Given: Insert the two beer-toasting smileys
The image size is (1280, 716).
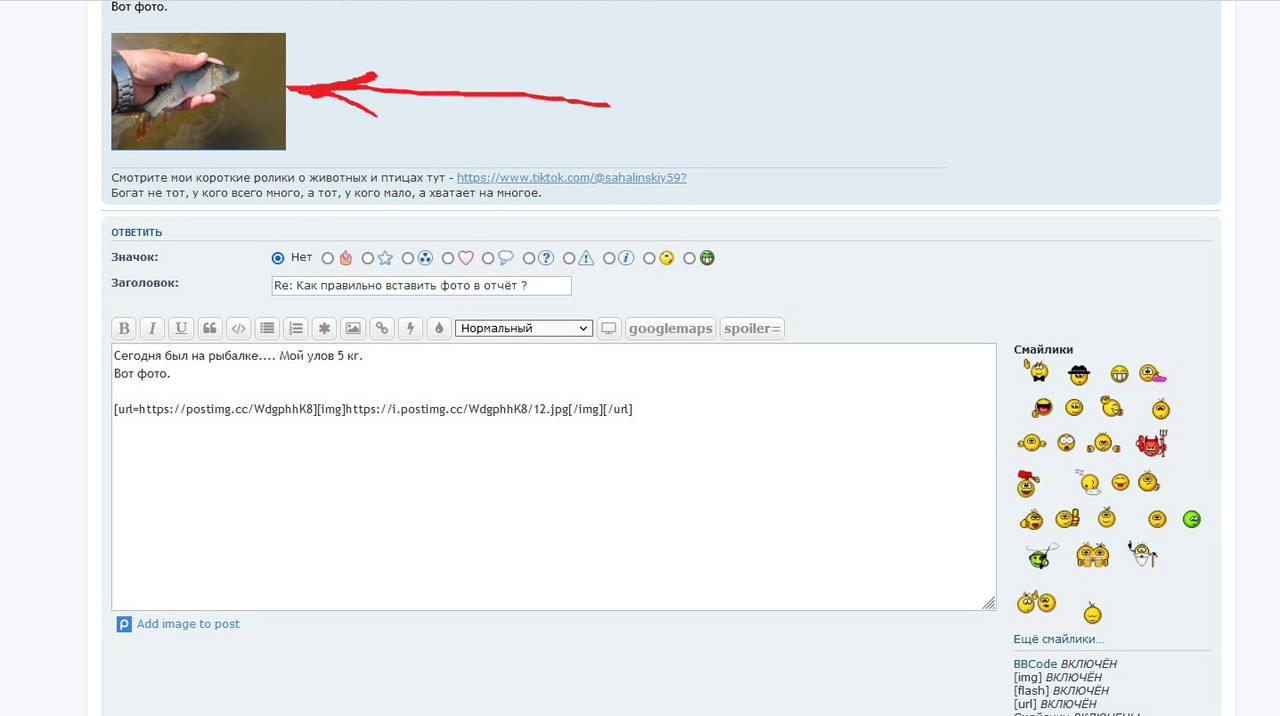Looking at the screenshot, I should click(x=1093, y=555).
